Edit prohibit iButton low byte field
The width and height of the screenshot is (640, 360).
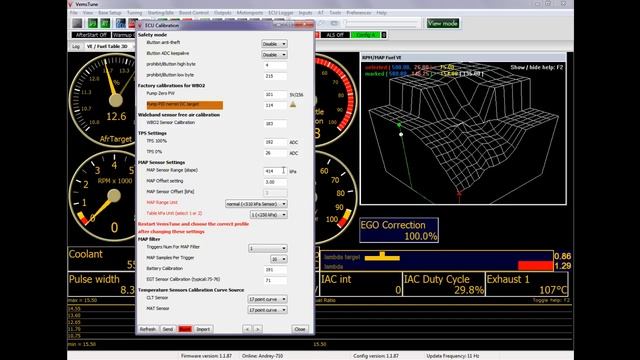coord(275,76)
